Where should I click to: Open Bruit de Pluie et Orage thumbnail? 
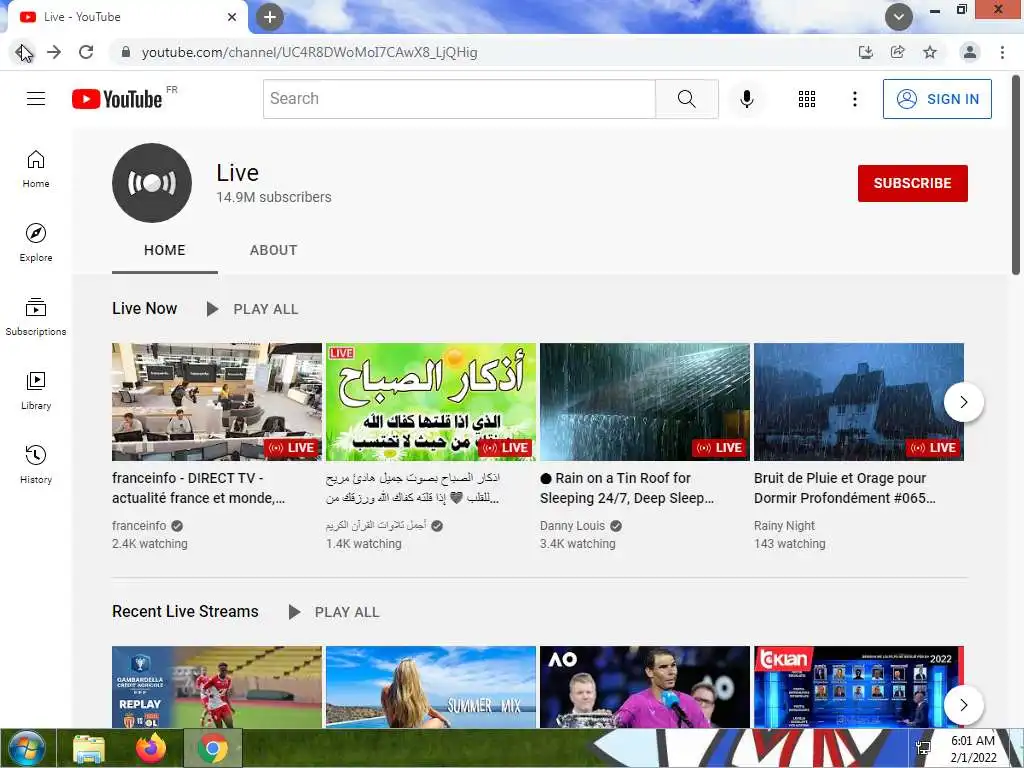(x=859, y=402)
